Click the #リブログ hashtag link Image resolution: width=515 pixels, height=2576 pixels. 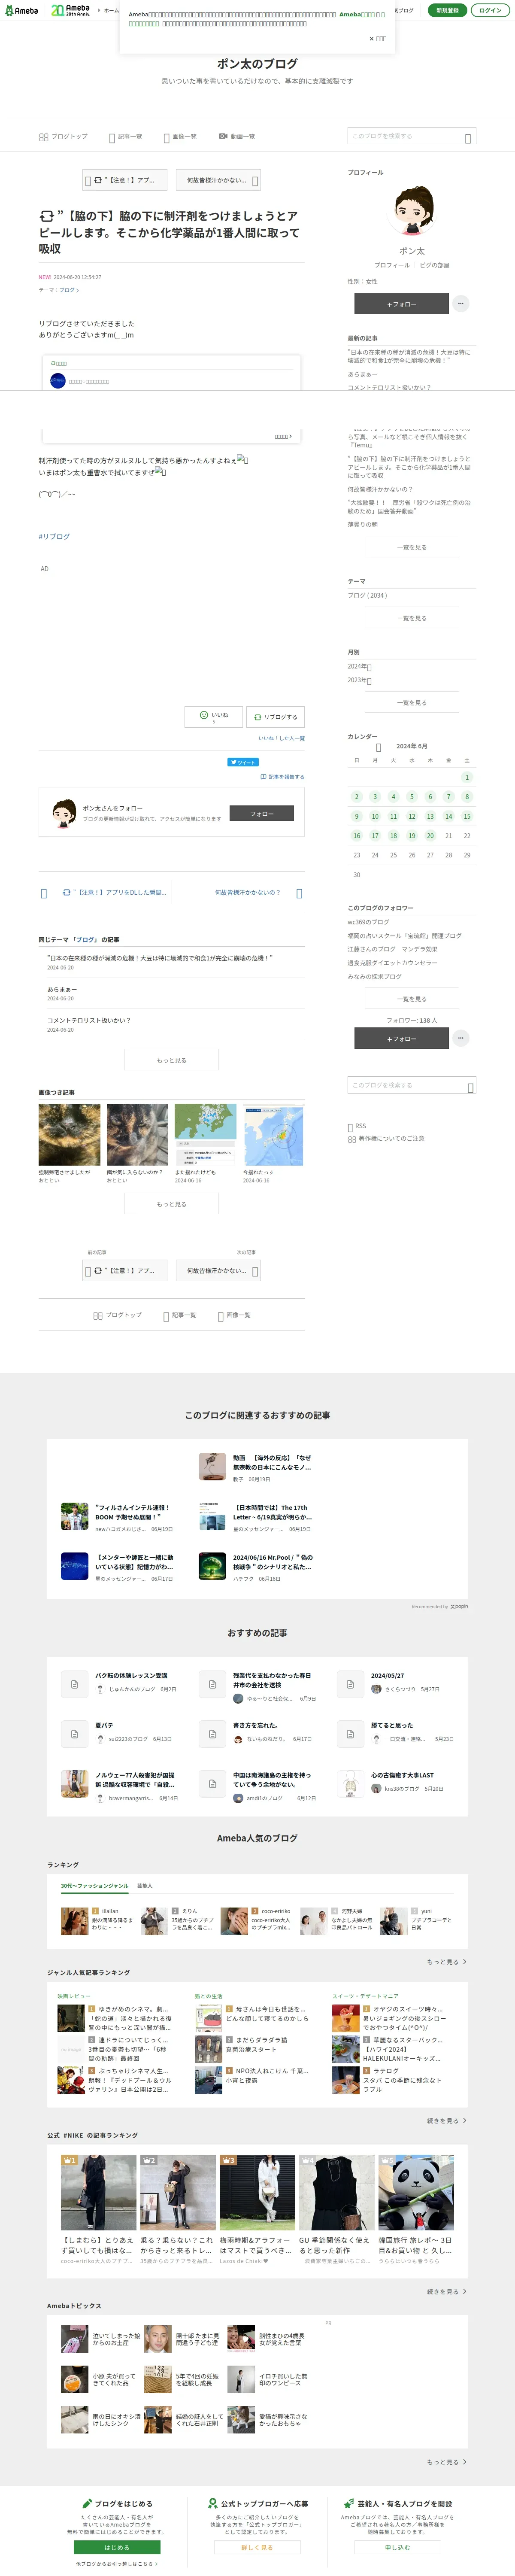click(54, 537)
